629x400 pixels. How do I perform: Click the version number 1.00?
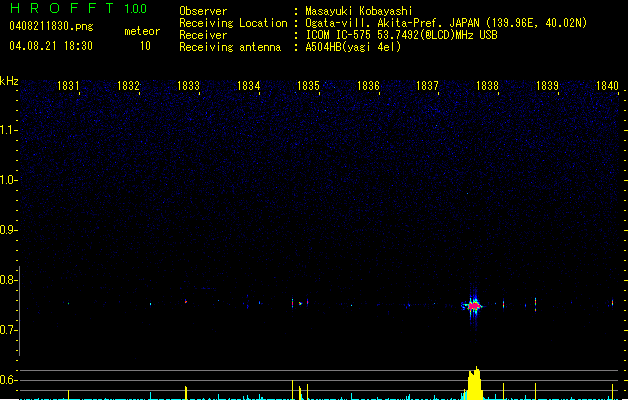tap(135, 9)
